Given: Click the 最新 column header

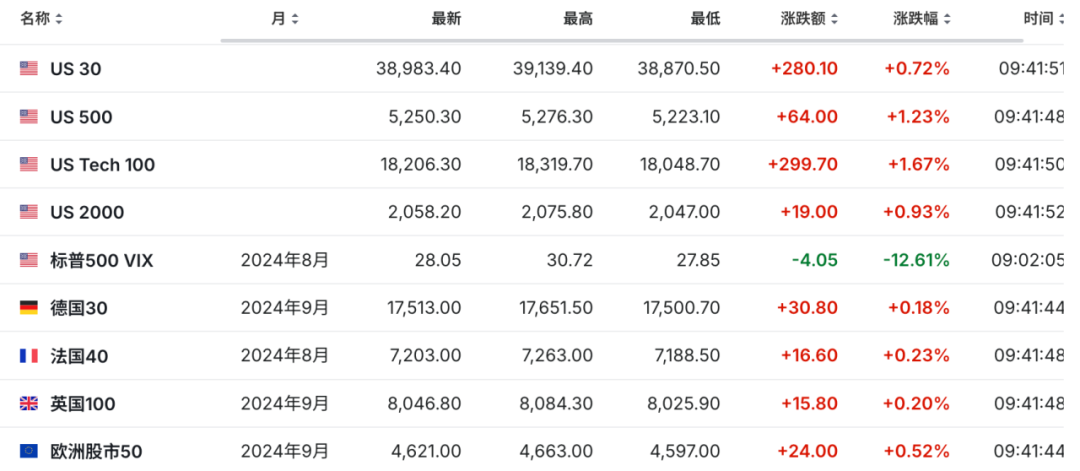Looking at the screenshot, I should point(446,19).
